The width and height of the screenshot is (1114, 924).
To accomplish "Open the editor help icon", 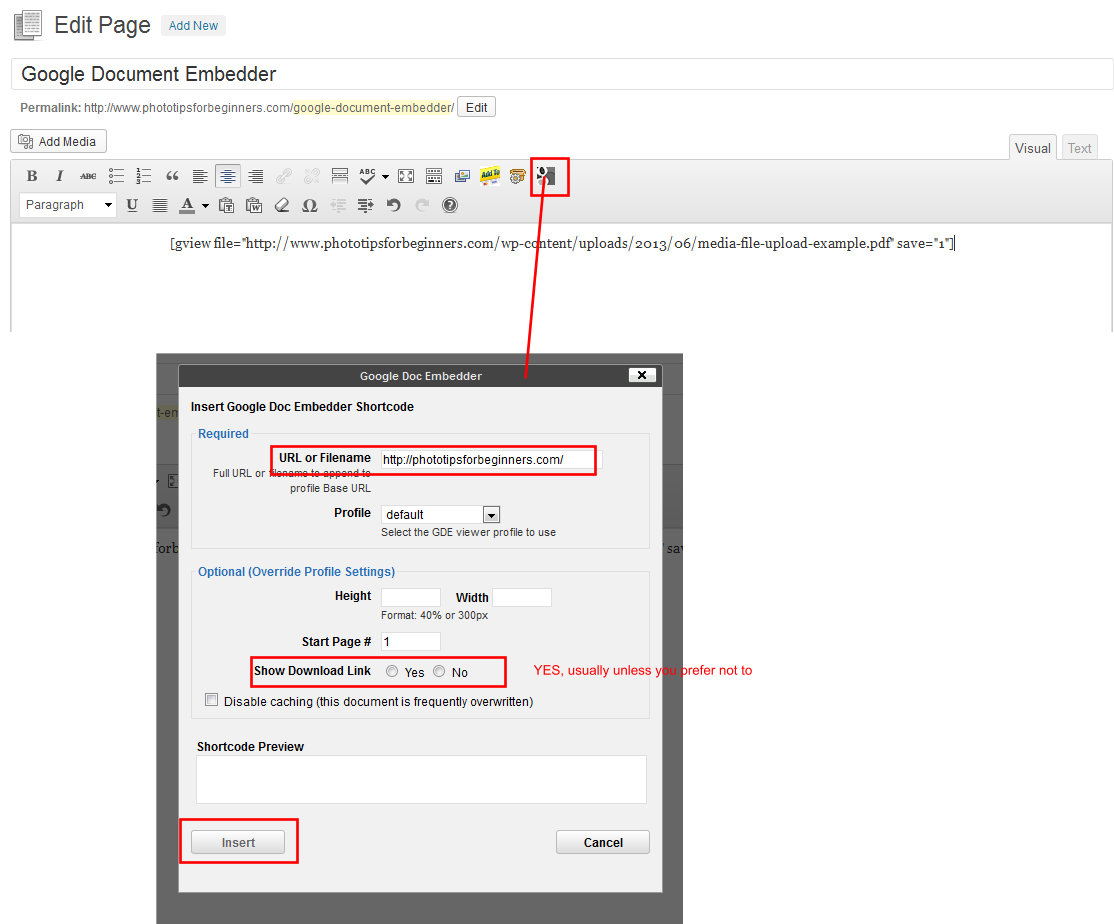I will tap(450, 205).
